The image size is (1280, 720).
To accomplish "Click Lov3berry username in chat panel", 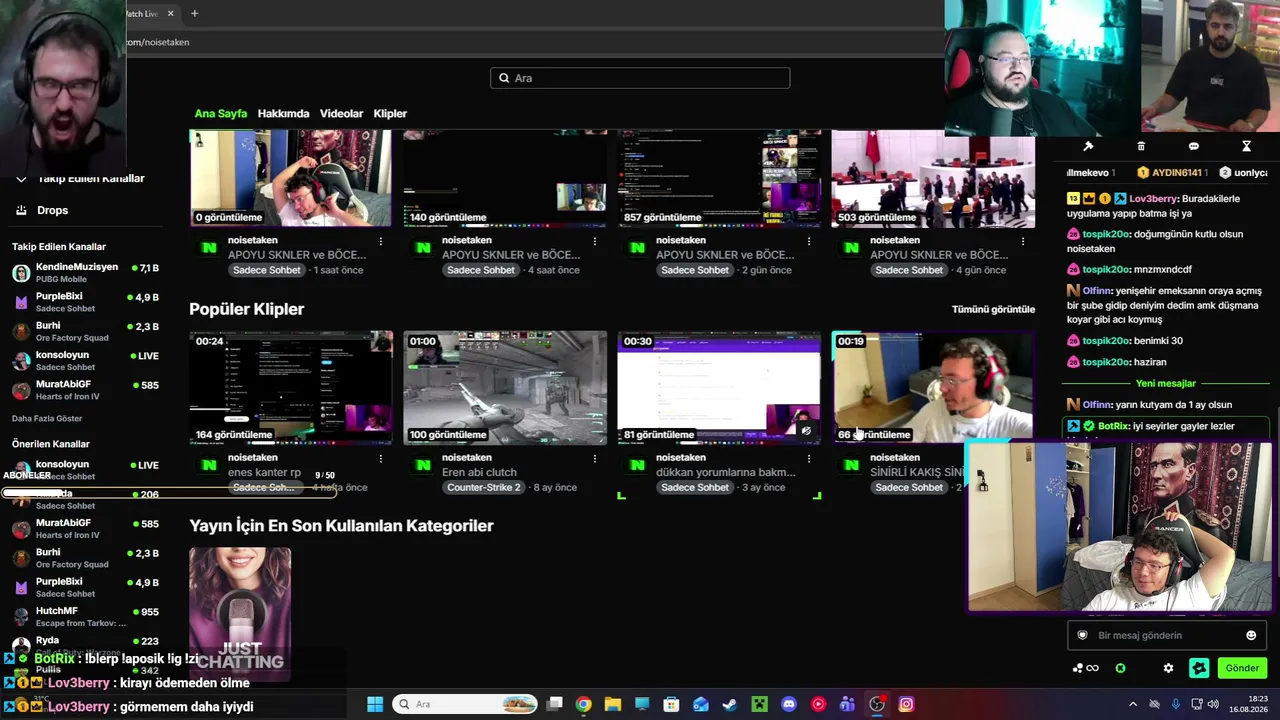I will (x=1153, y=199).
